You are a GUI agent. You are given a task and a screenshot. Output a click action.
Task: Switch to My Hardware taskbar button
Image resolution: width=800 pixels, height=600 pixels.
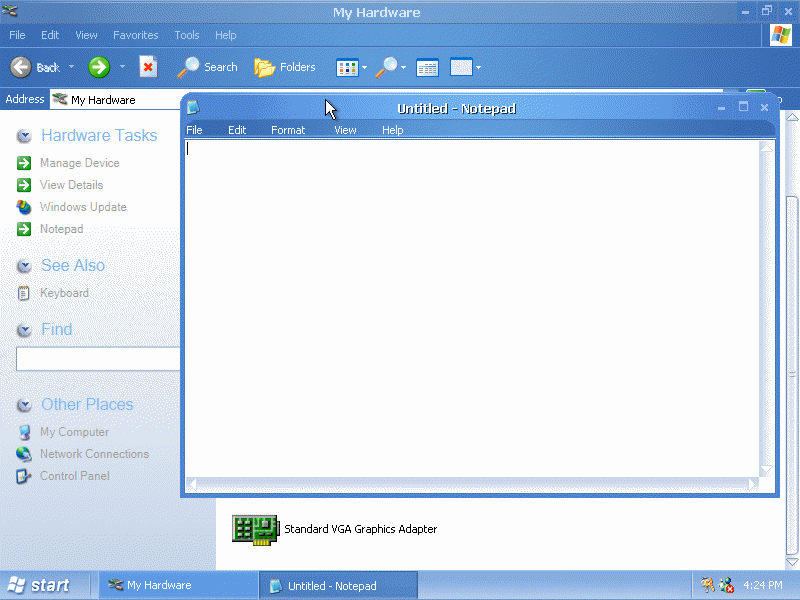point(178,585)
